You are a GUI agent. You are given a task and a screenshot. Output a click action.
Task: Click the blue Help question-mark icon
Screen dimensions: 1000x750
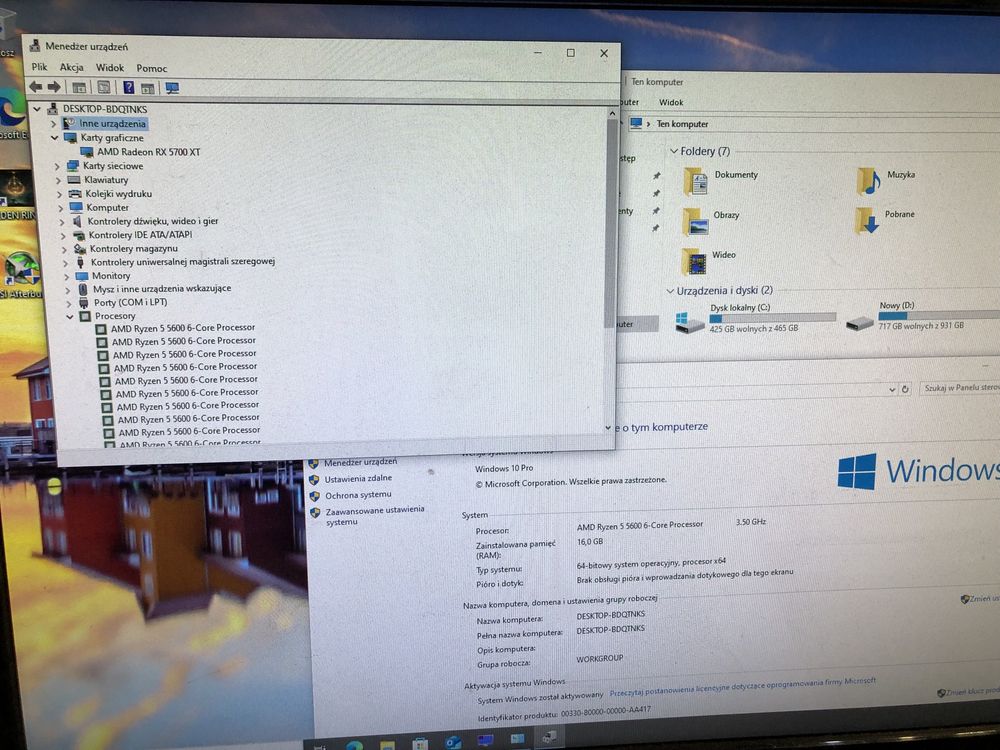click(x=128, y=87)
